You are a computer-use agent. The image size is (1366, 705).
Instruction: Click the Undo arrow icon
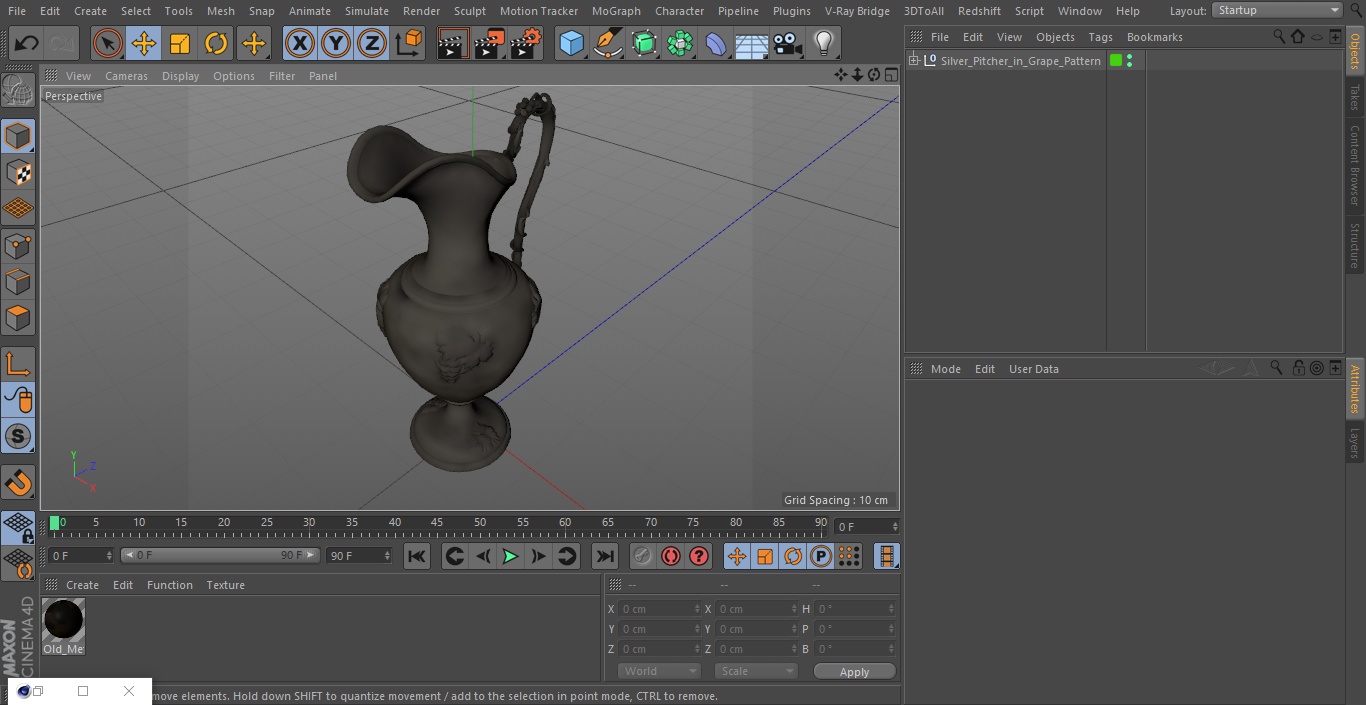[27, 44]
